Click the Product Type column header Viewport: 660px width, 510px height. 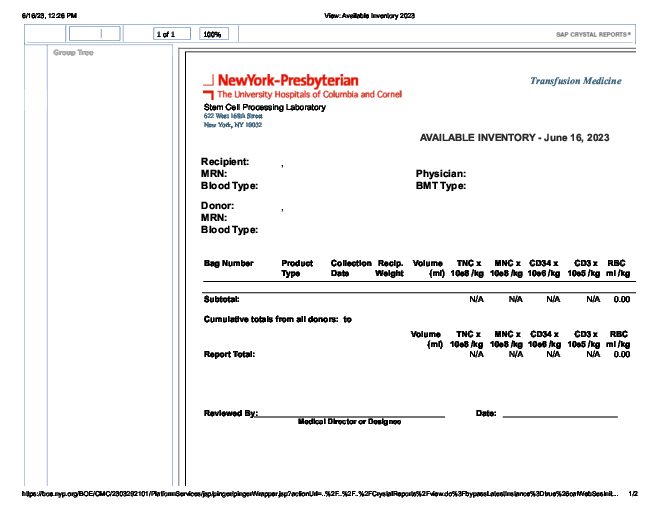click(x=297, y=268)
